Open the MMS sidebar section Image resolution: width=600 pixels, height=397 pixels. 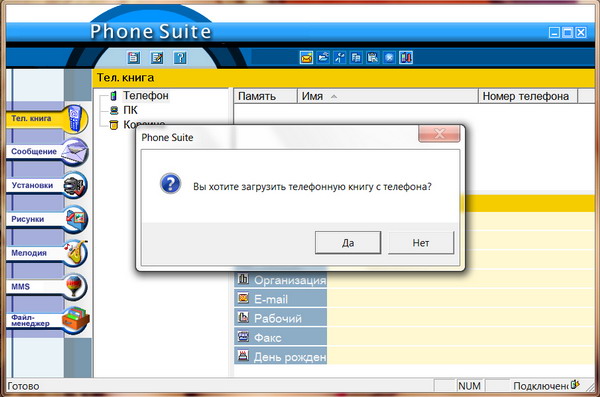pyautogui.click(x=47, y=287)
